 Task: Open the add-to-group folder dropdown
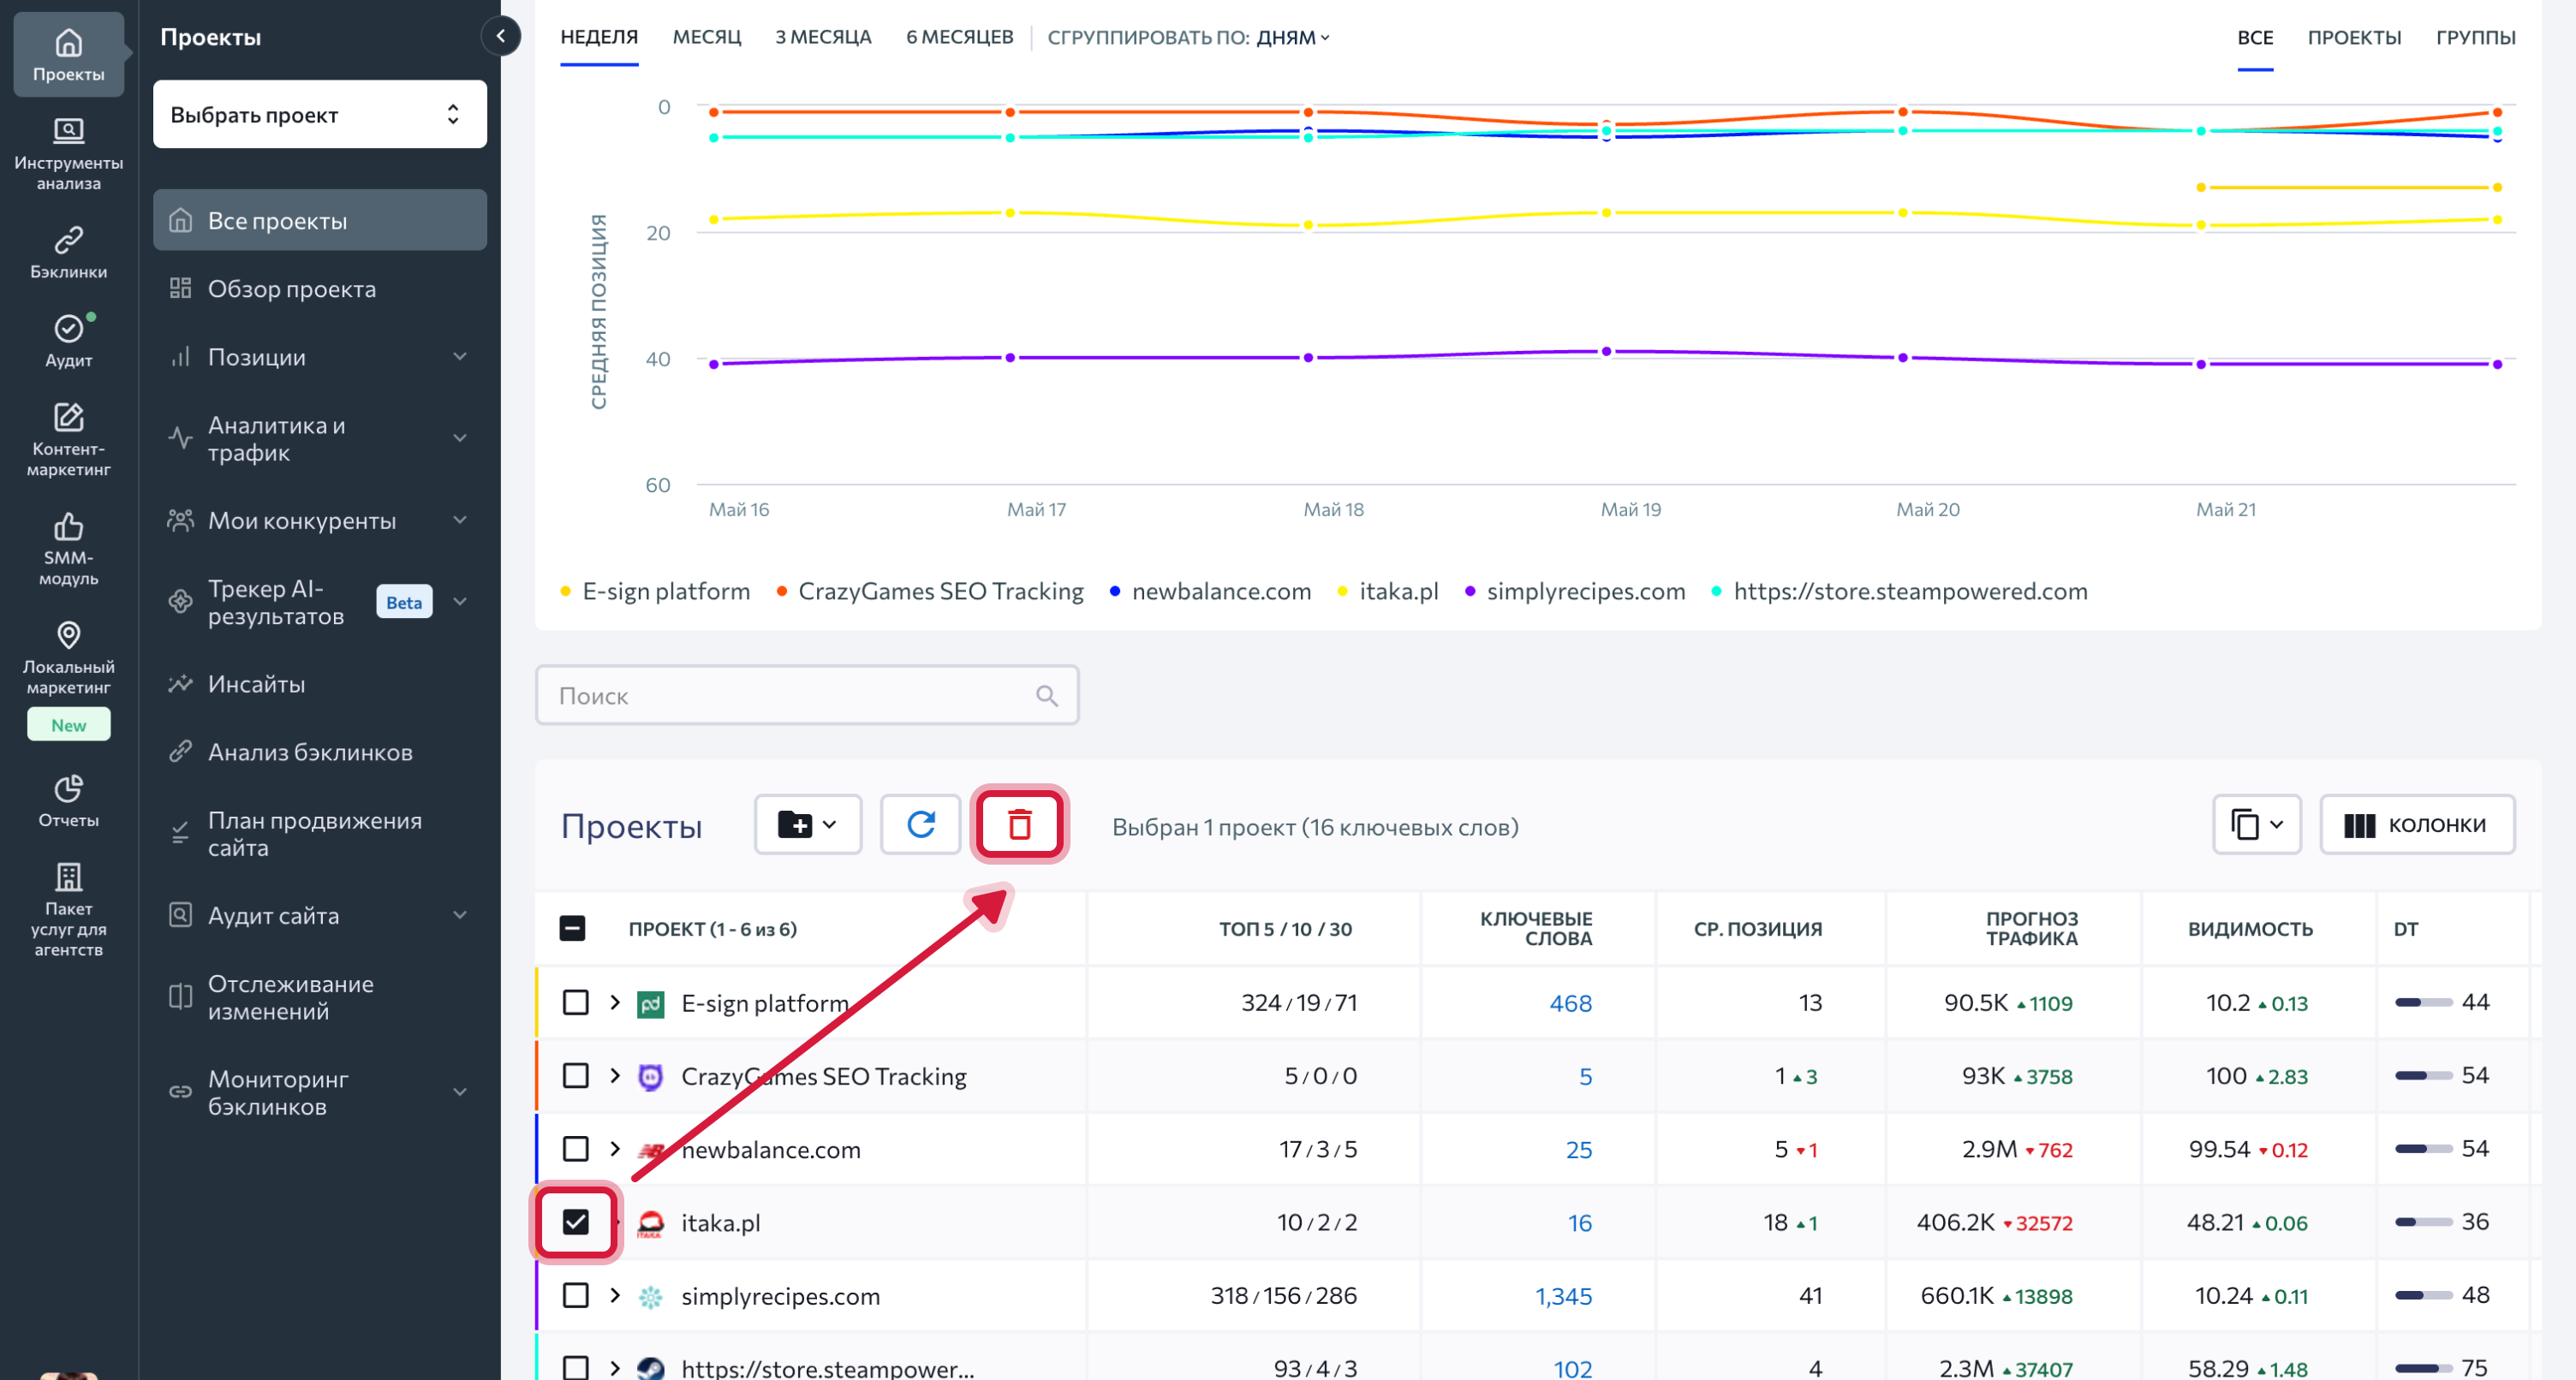click(x=807, y=824)
